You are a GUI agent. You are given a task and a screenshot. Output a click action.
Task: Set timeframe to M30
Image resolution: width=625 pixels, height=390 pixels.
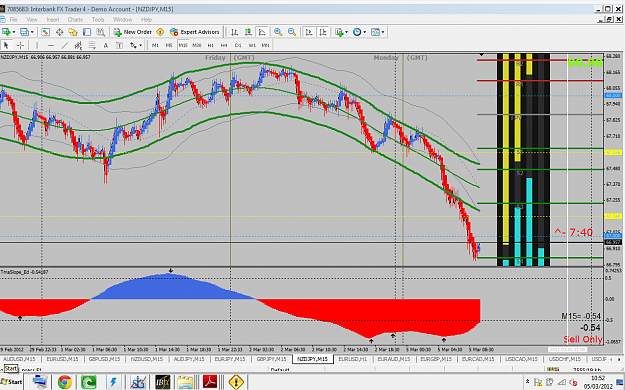pos(197,45)
